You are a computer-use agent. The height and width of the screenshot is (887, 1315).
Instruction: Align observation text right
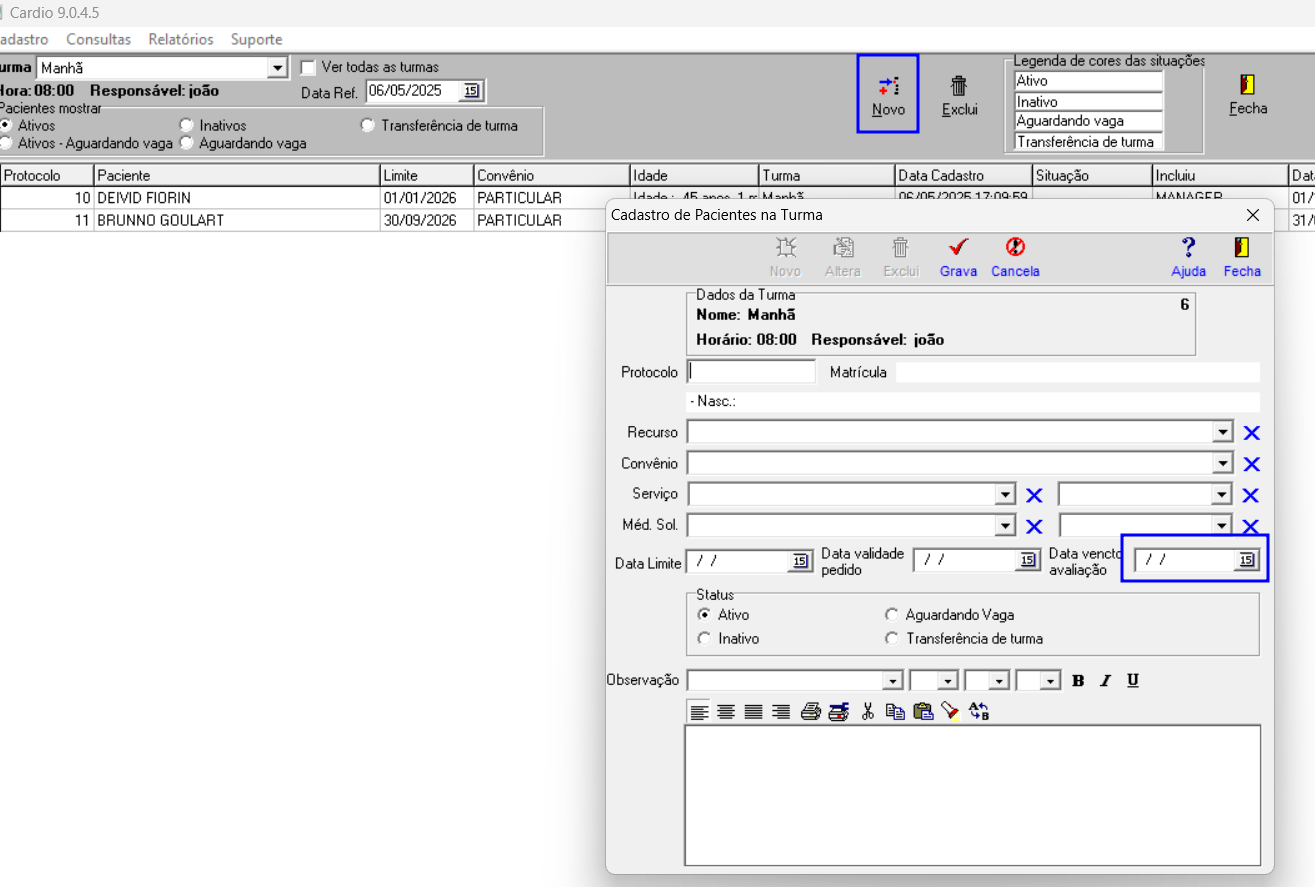pyautogui.click(x=781, y=712)
